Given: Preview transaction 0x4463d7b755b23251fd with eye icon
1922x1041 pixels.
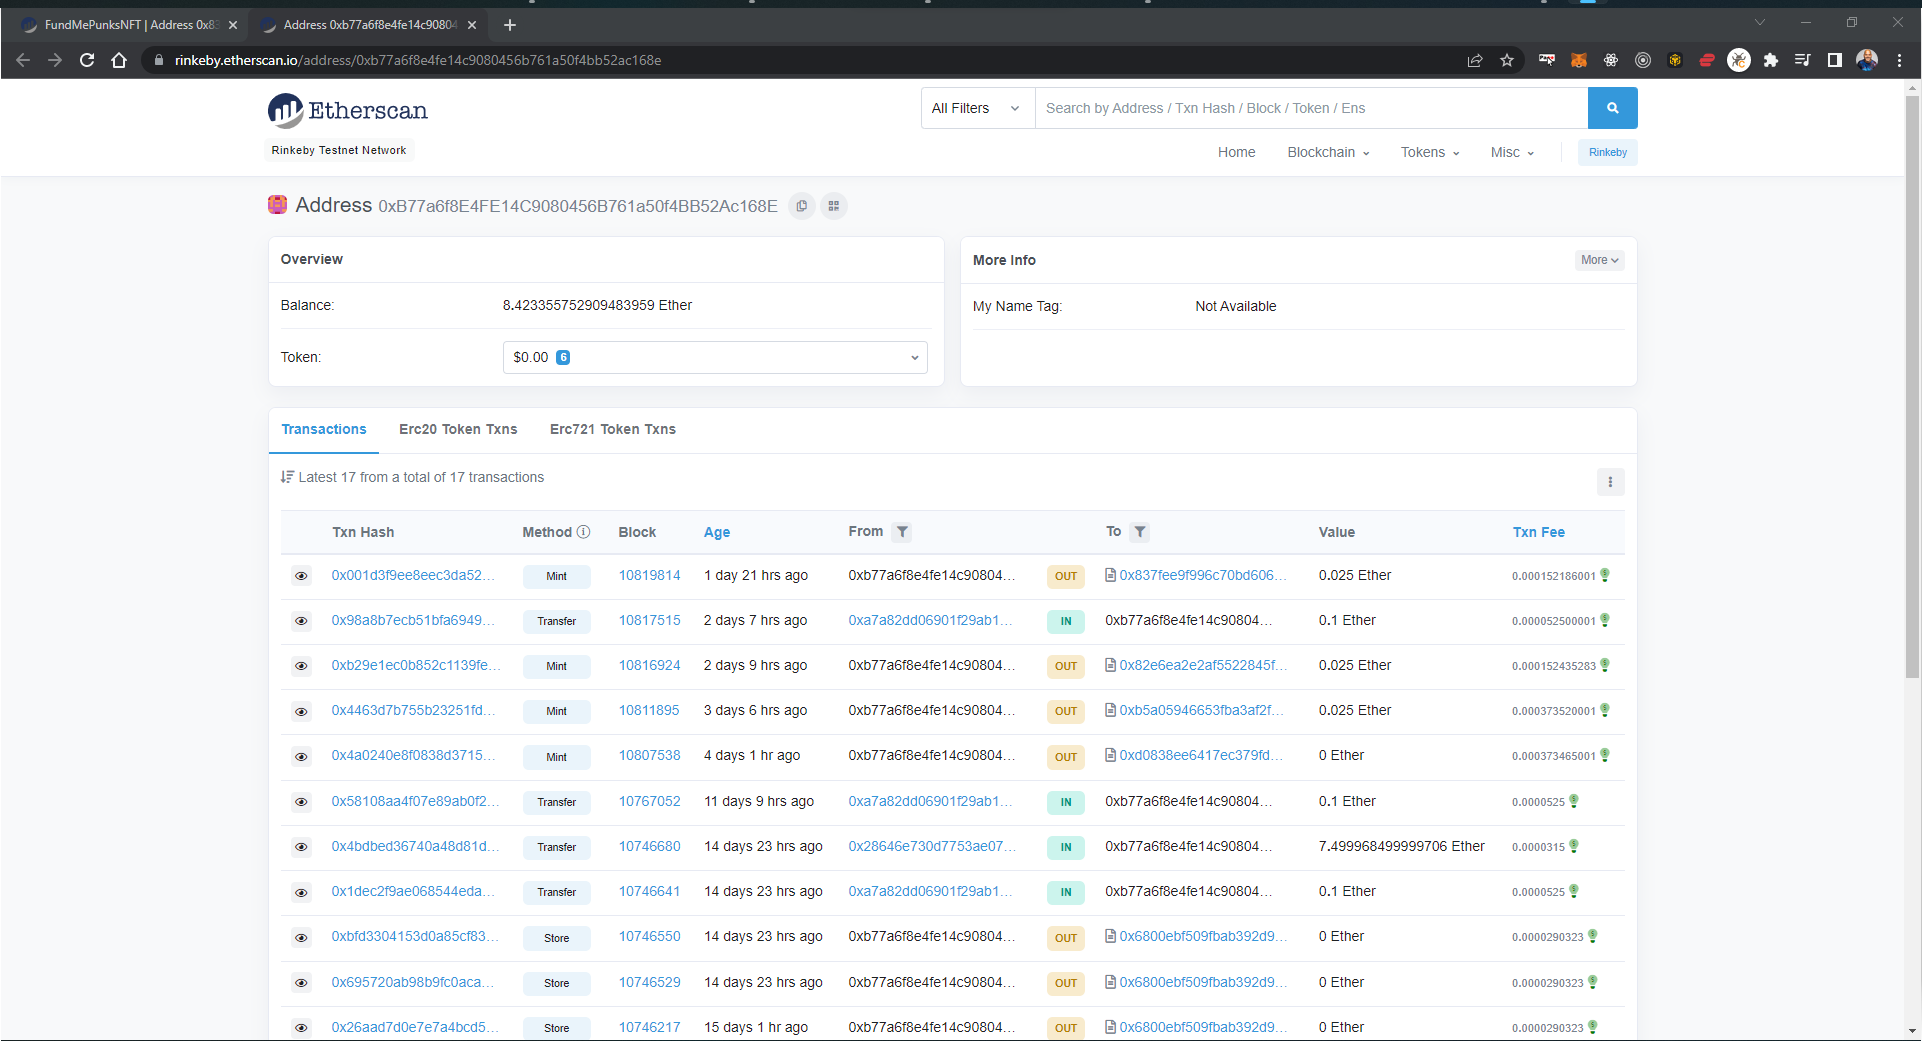Looking at the screenshot, I should click(301, 711).
